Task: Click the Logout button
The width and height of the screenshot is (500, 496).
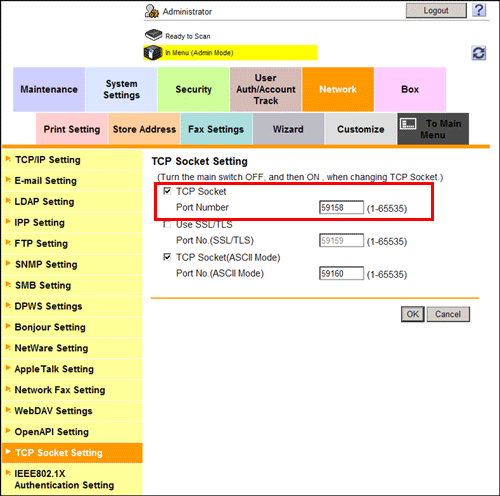Action: [x=436, y=11]
